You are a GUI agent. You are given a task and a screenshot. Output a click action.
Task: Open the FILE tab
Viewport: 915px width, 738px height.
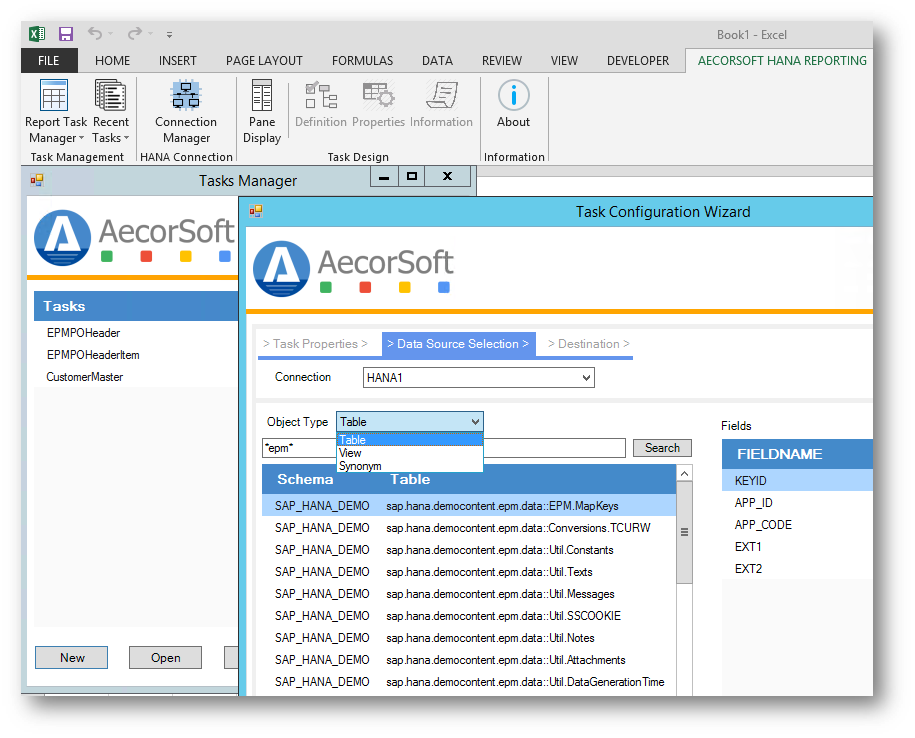[48, 61]
